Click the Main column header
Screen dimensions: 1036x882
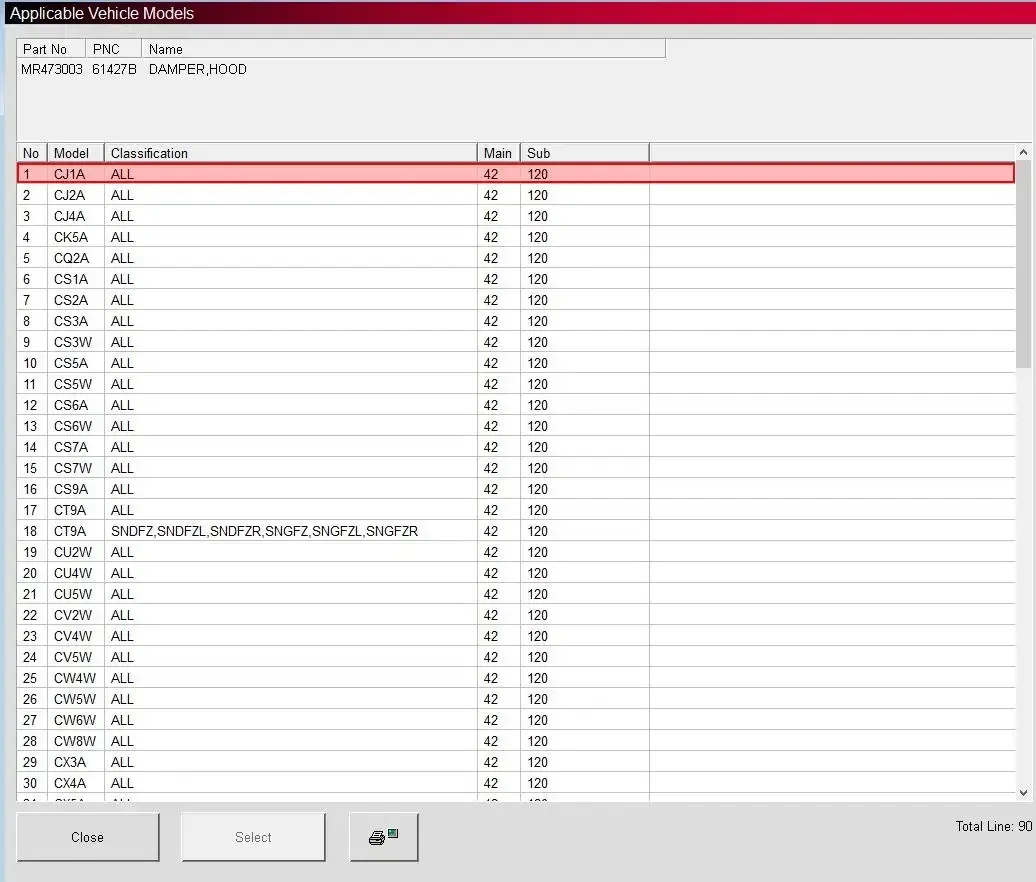pyautogui.click(x=498, y=153)
